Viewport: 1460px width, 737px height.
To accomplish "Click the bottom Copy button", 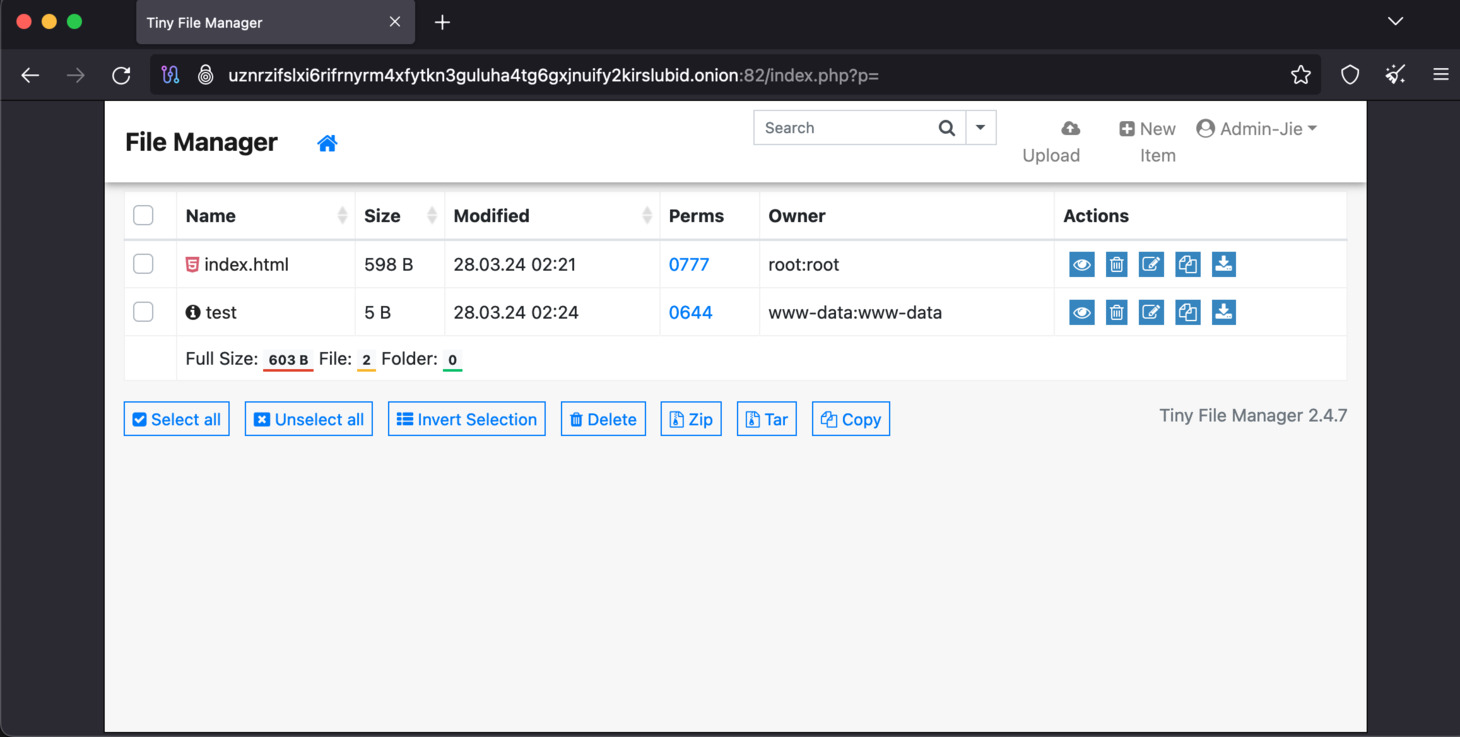I will point(851,419).
